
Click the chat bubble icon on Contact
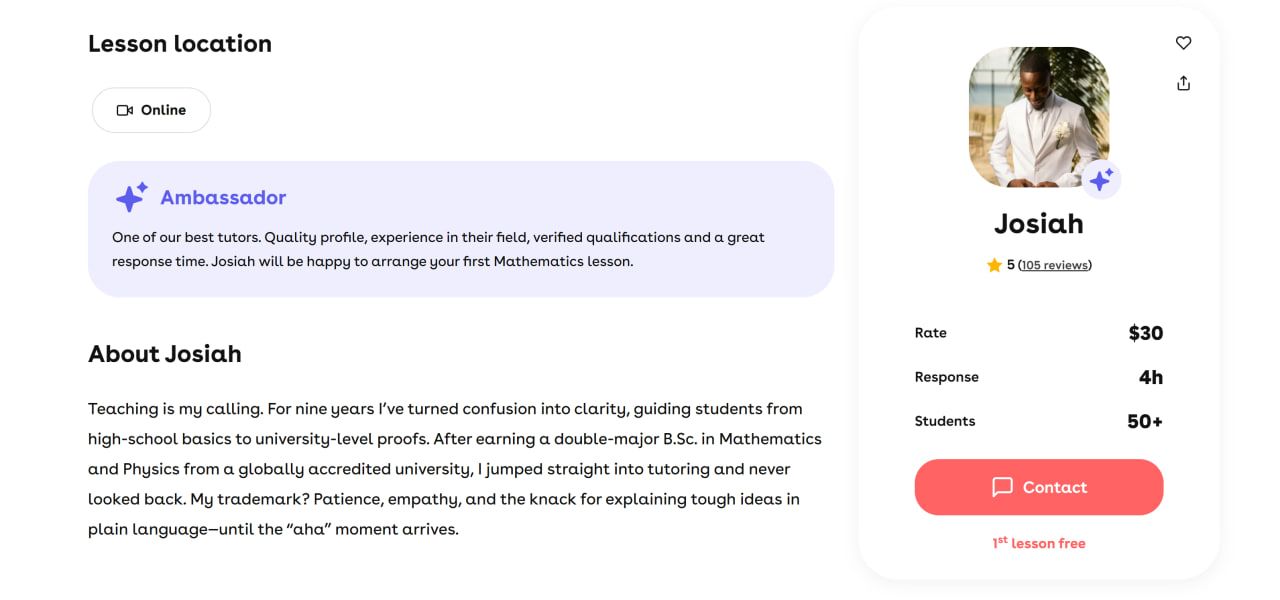1002,487
